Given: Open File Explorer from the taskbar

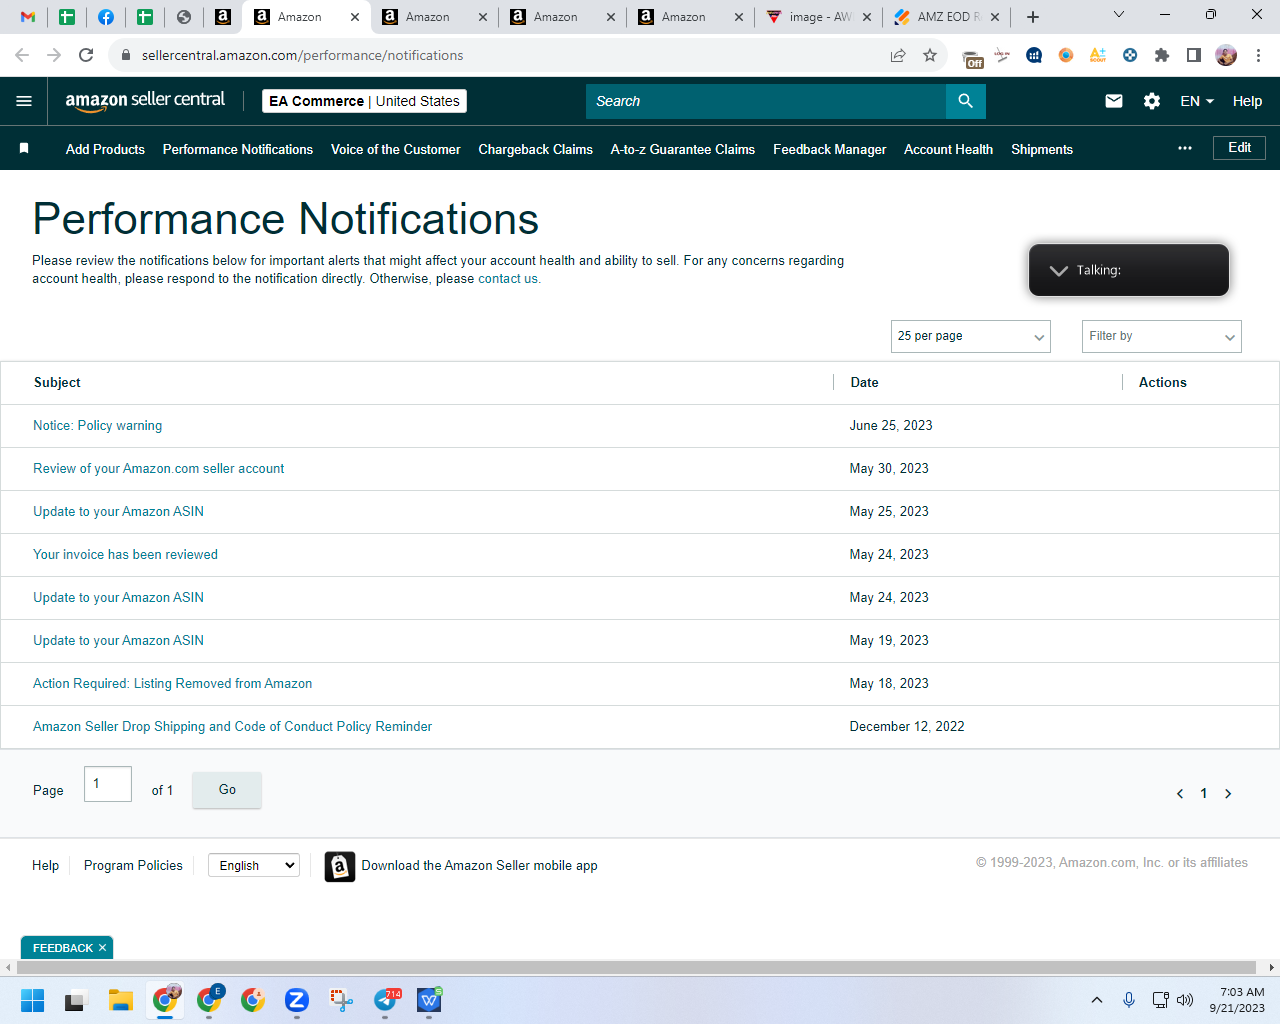Looking at the screenshot, I should click(x=121, y=1000).
